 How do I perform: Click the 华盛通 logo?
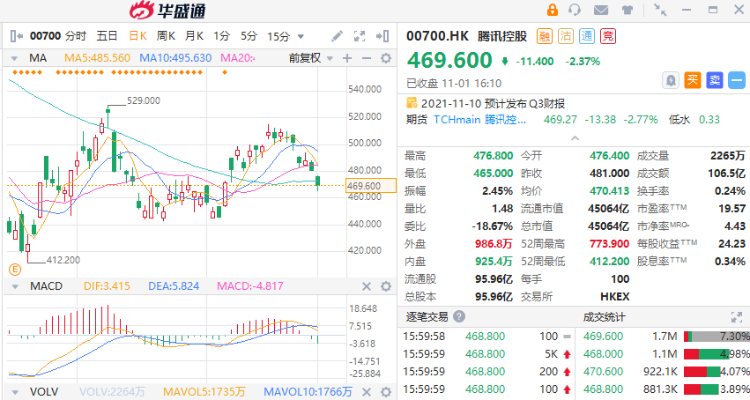168,10
